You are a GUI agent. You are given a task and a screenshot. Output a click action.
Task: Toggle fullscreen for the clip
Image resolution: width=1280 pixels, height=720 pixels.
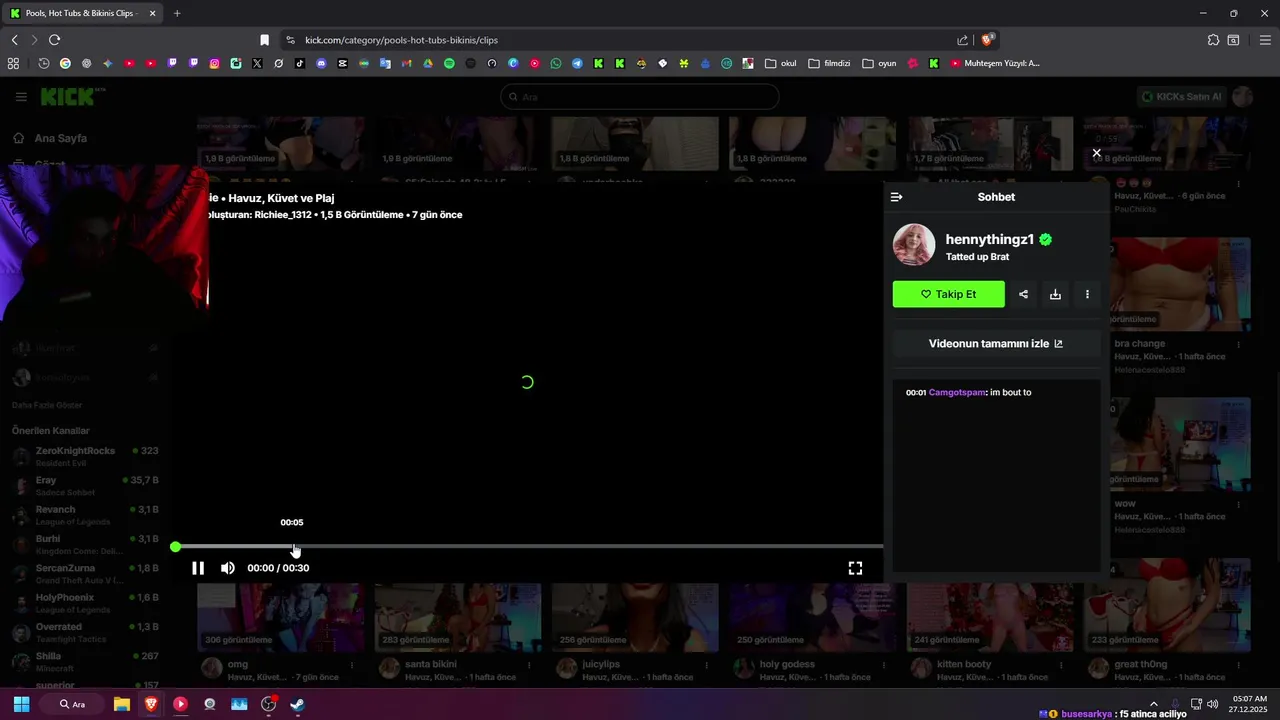pyautogui.click(x=855, y=568)
